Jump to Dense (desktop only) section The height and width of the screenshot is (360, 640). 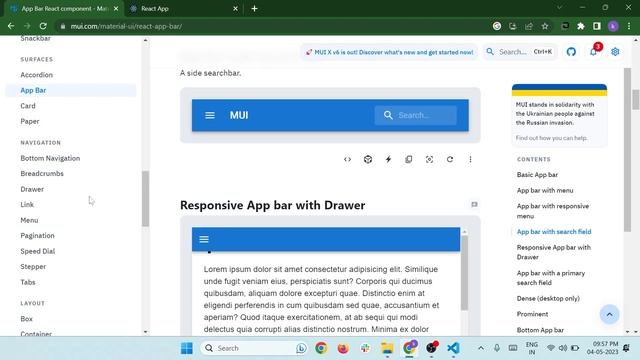(x=548, y=298)
